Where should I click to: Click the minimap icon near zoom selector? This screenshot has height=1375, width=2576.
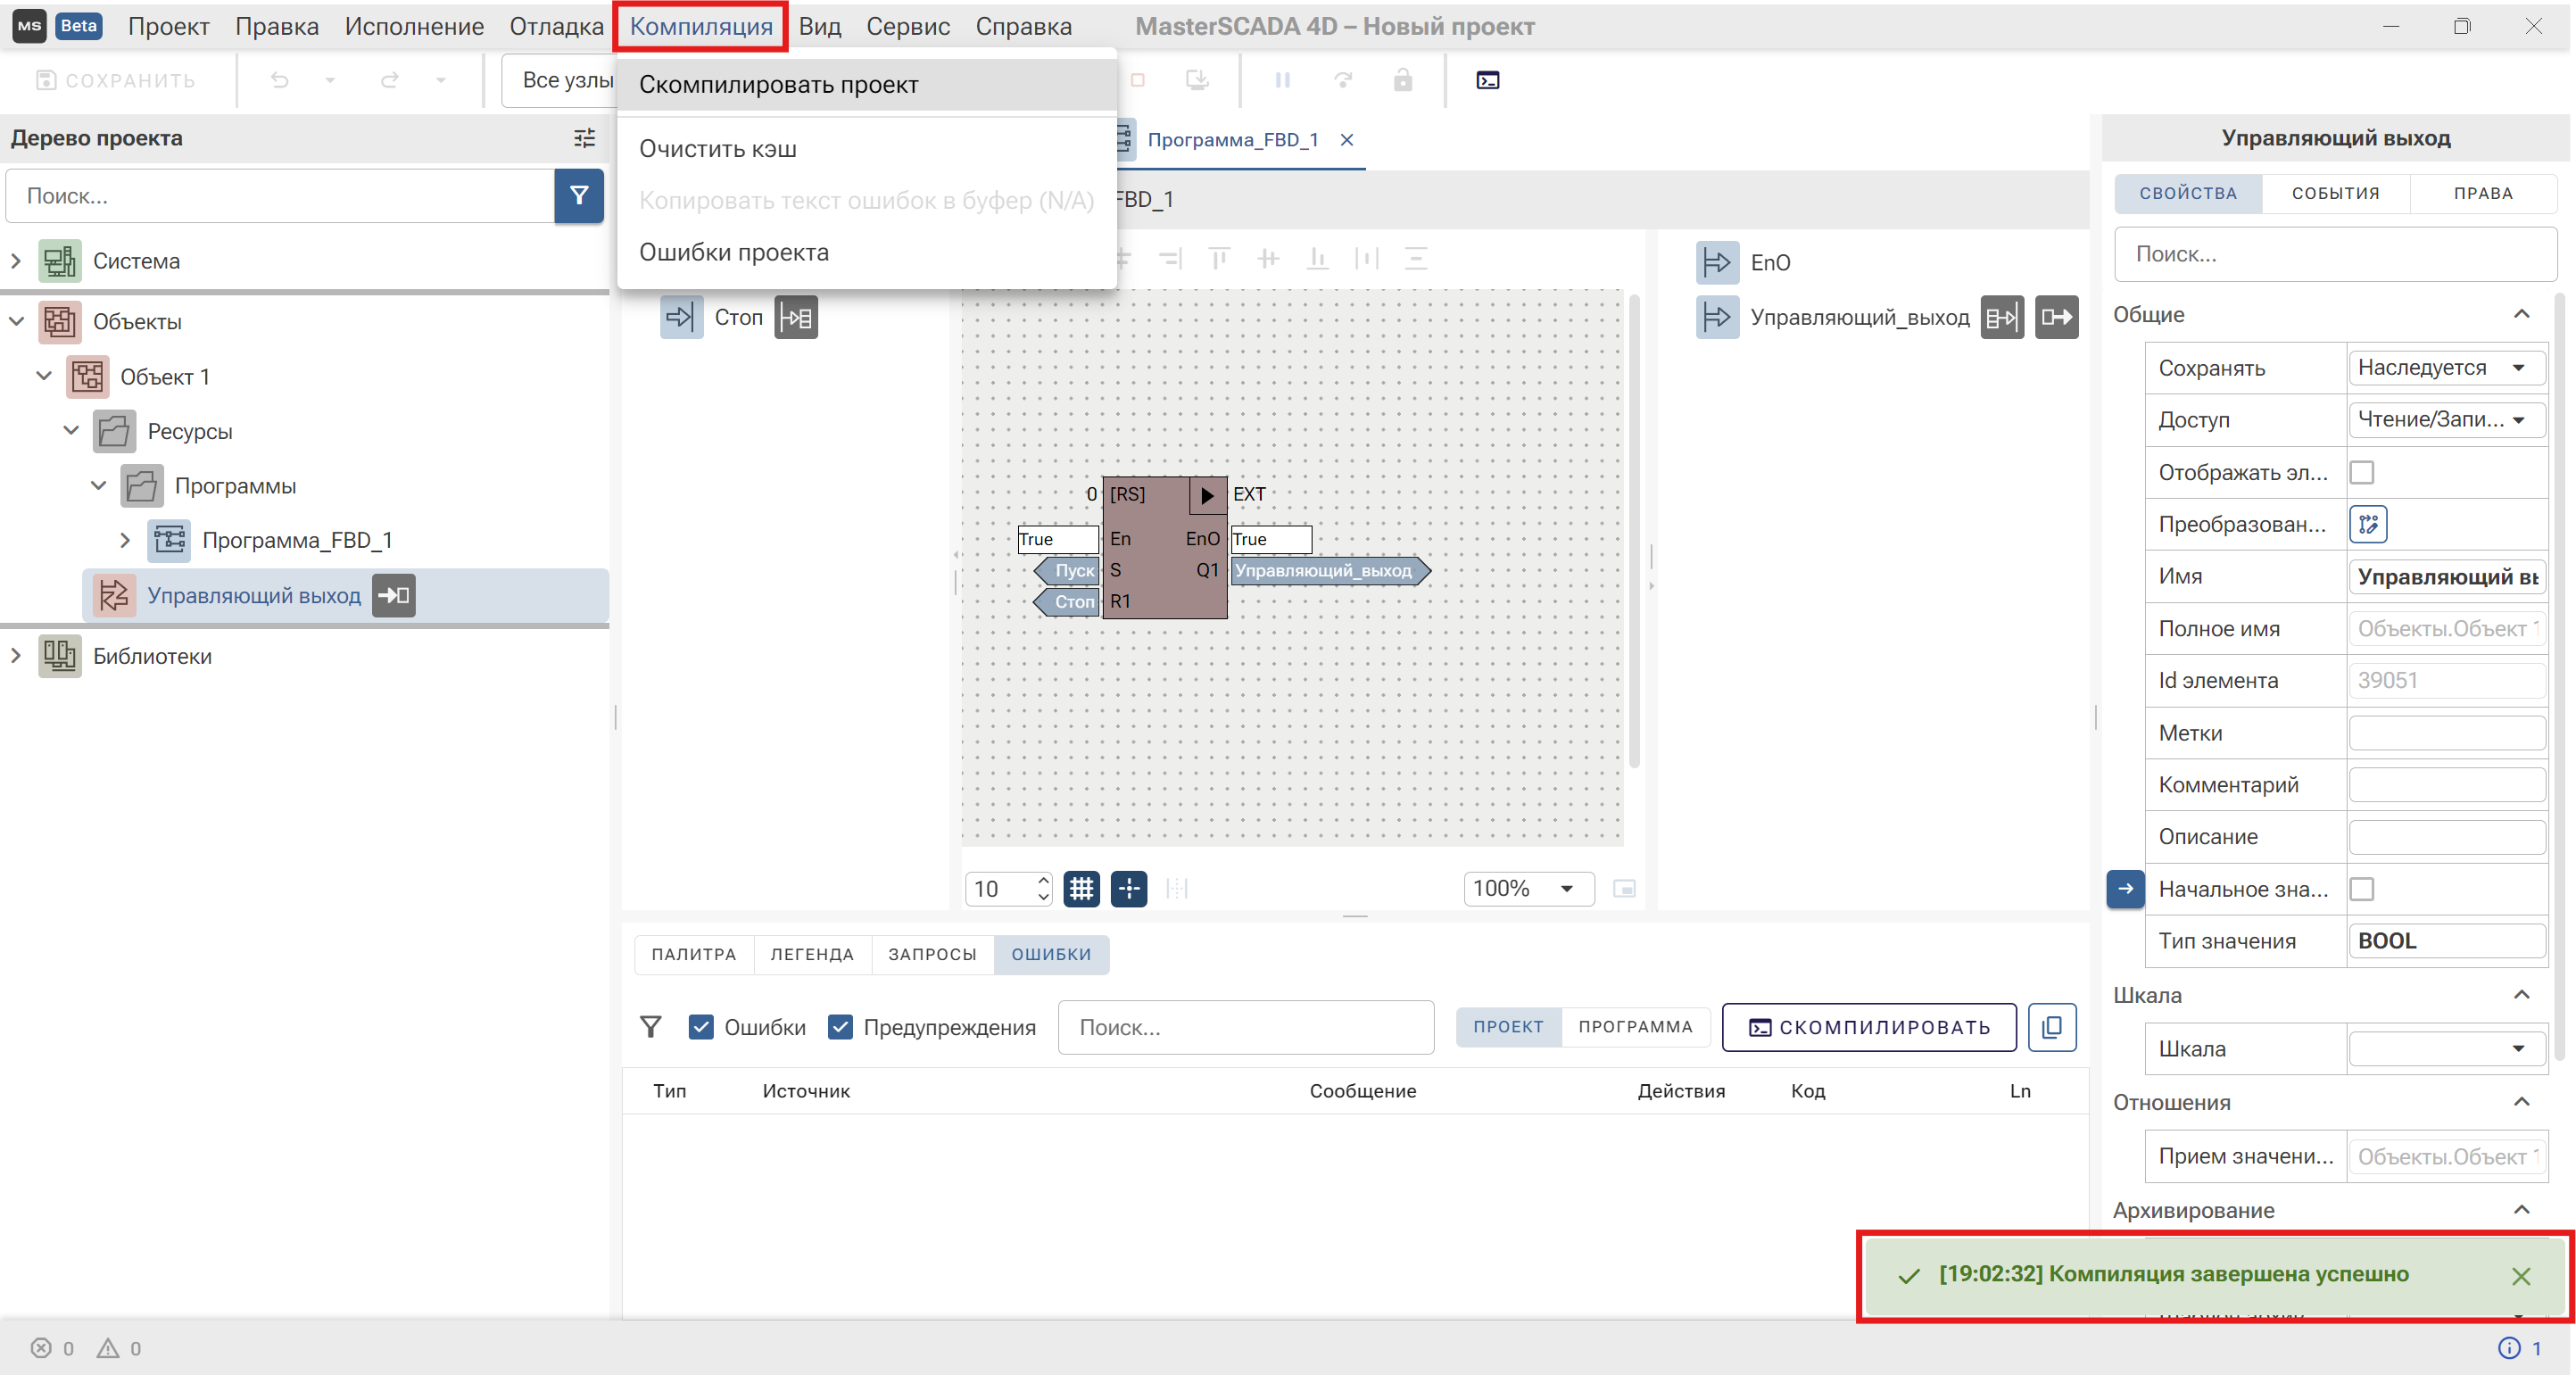[1624, 888]
